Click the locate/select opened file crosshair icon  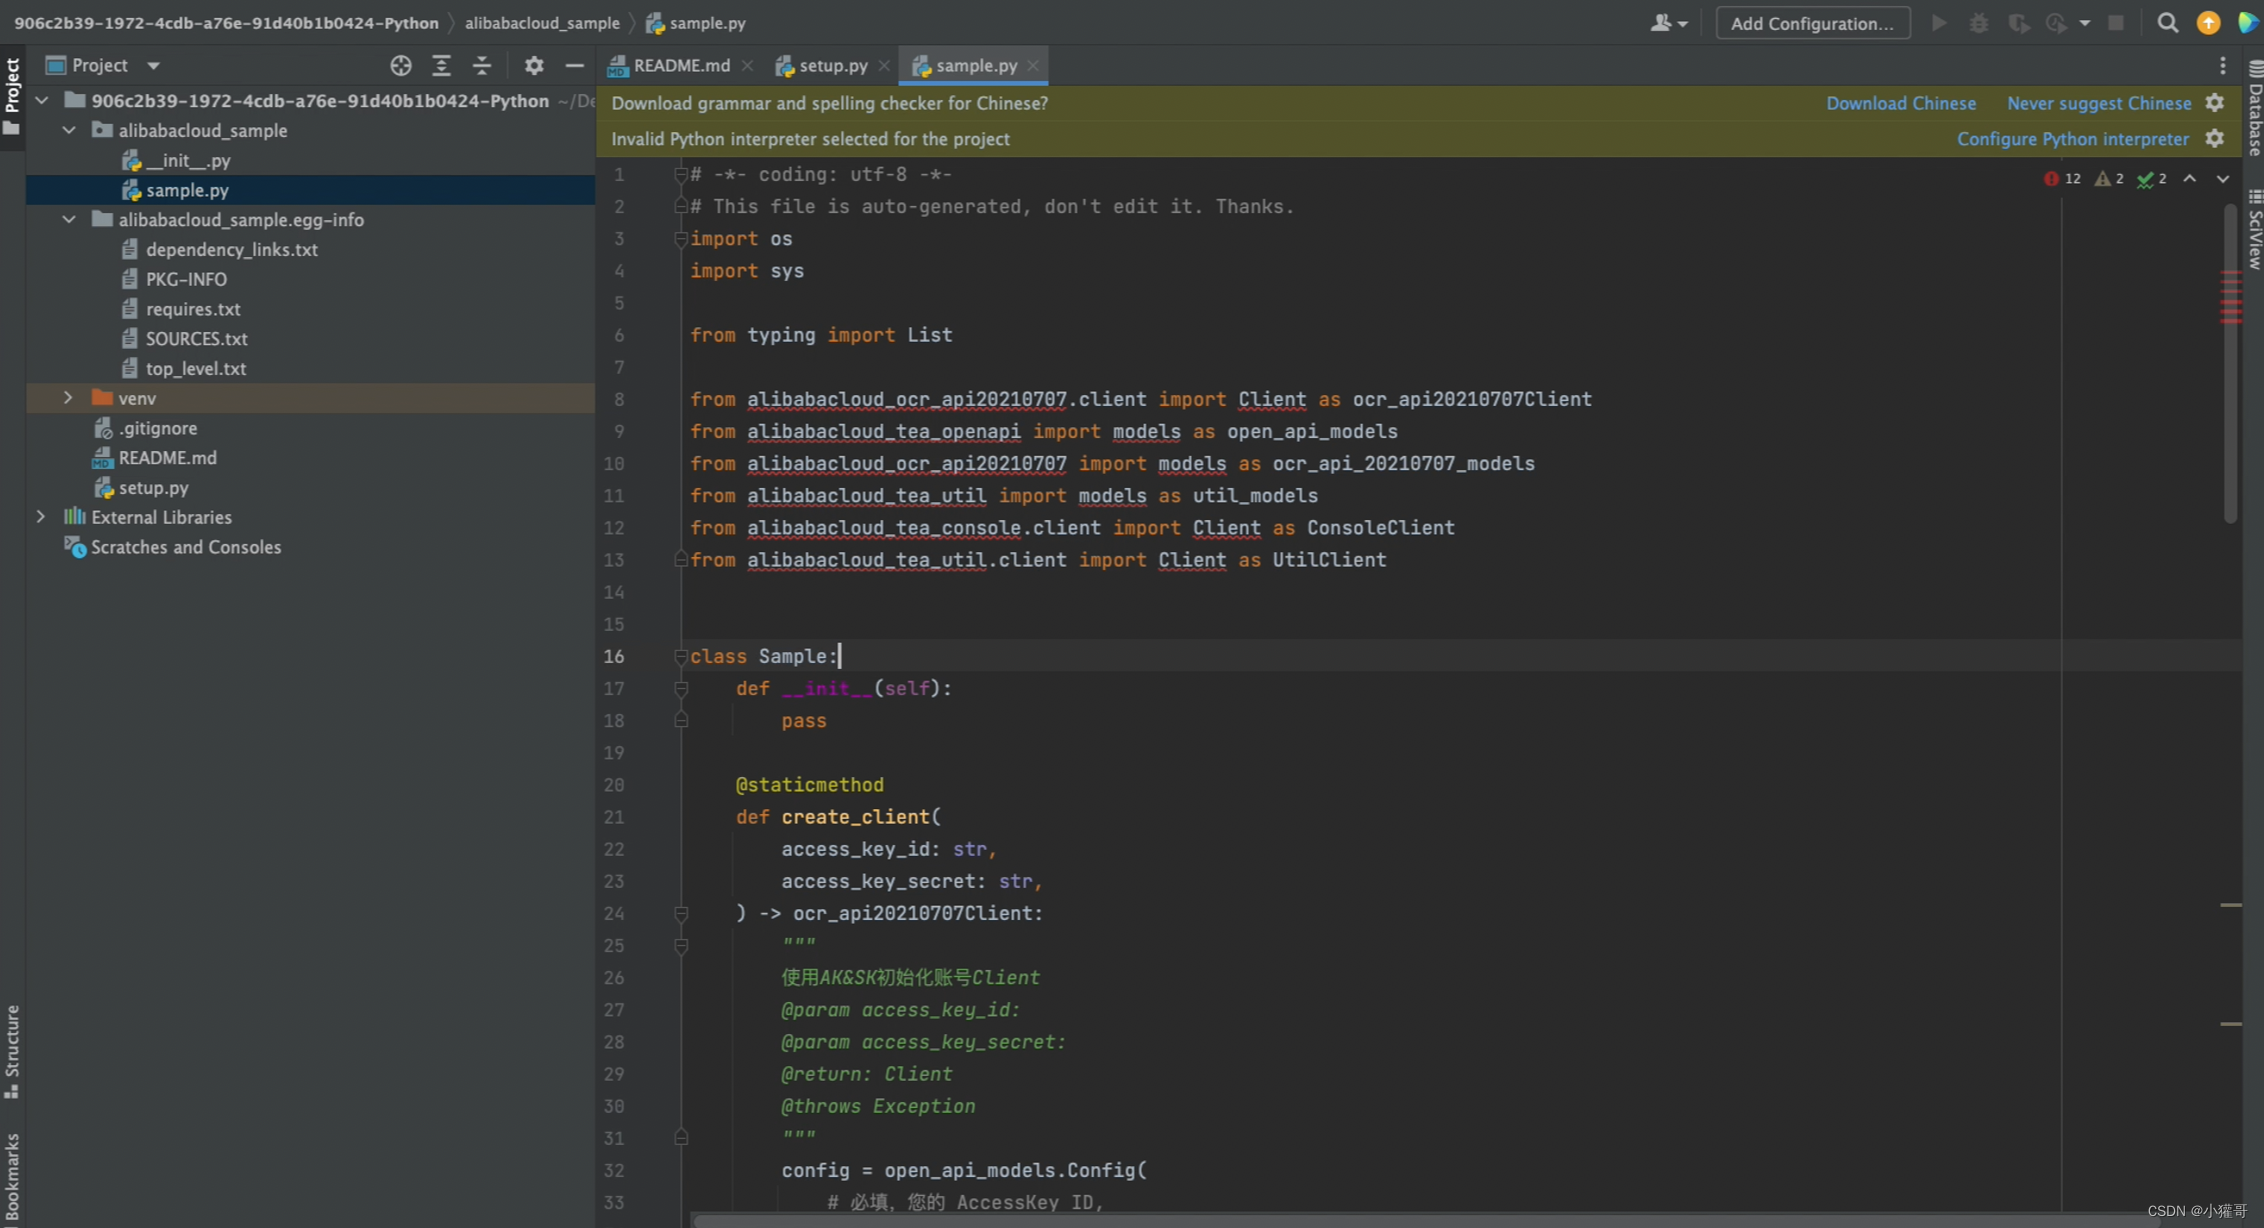[400, 65]
